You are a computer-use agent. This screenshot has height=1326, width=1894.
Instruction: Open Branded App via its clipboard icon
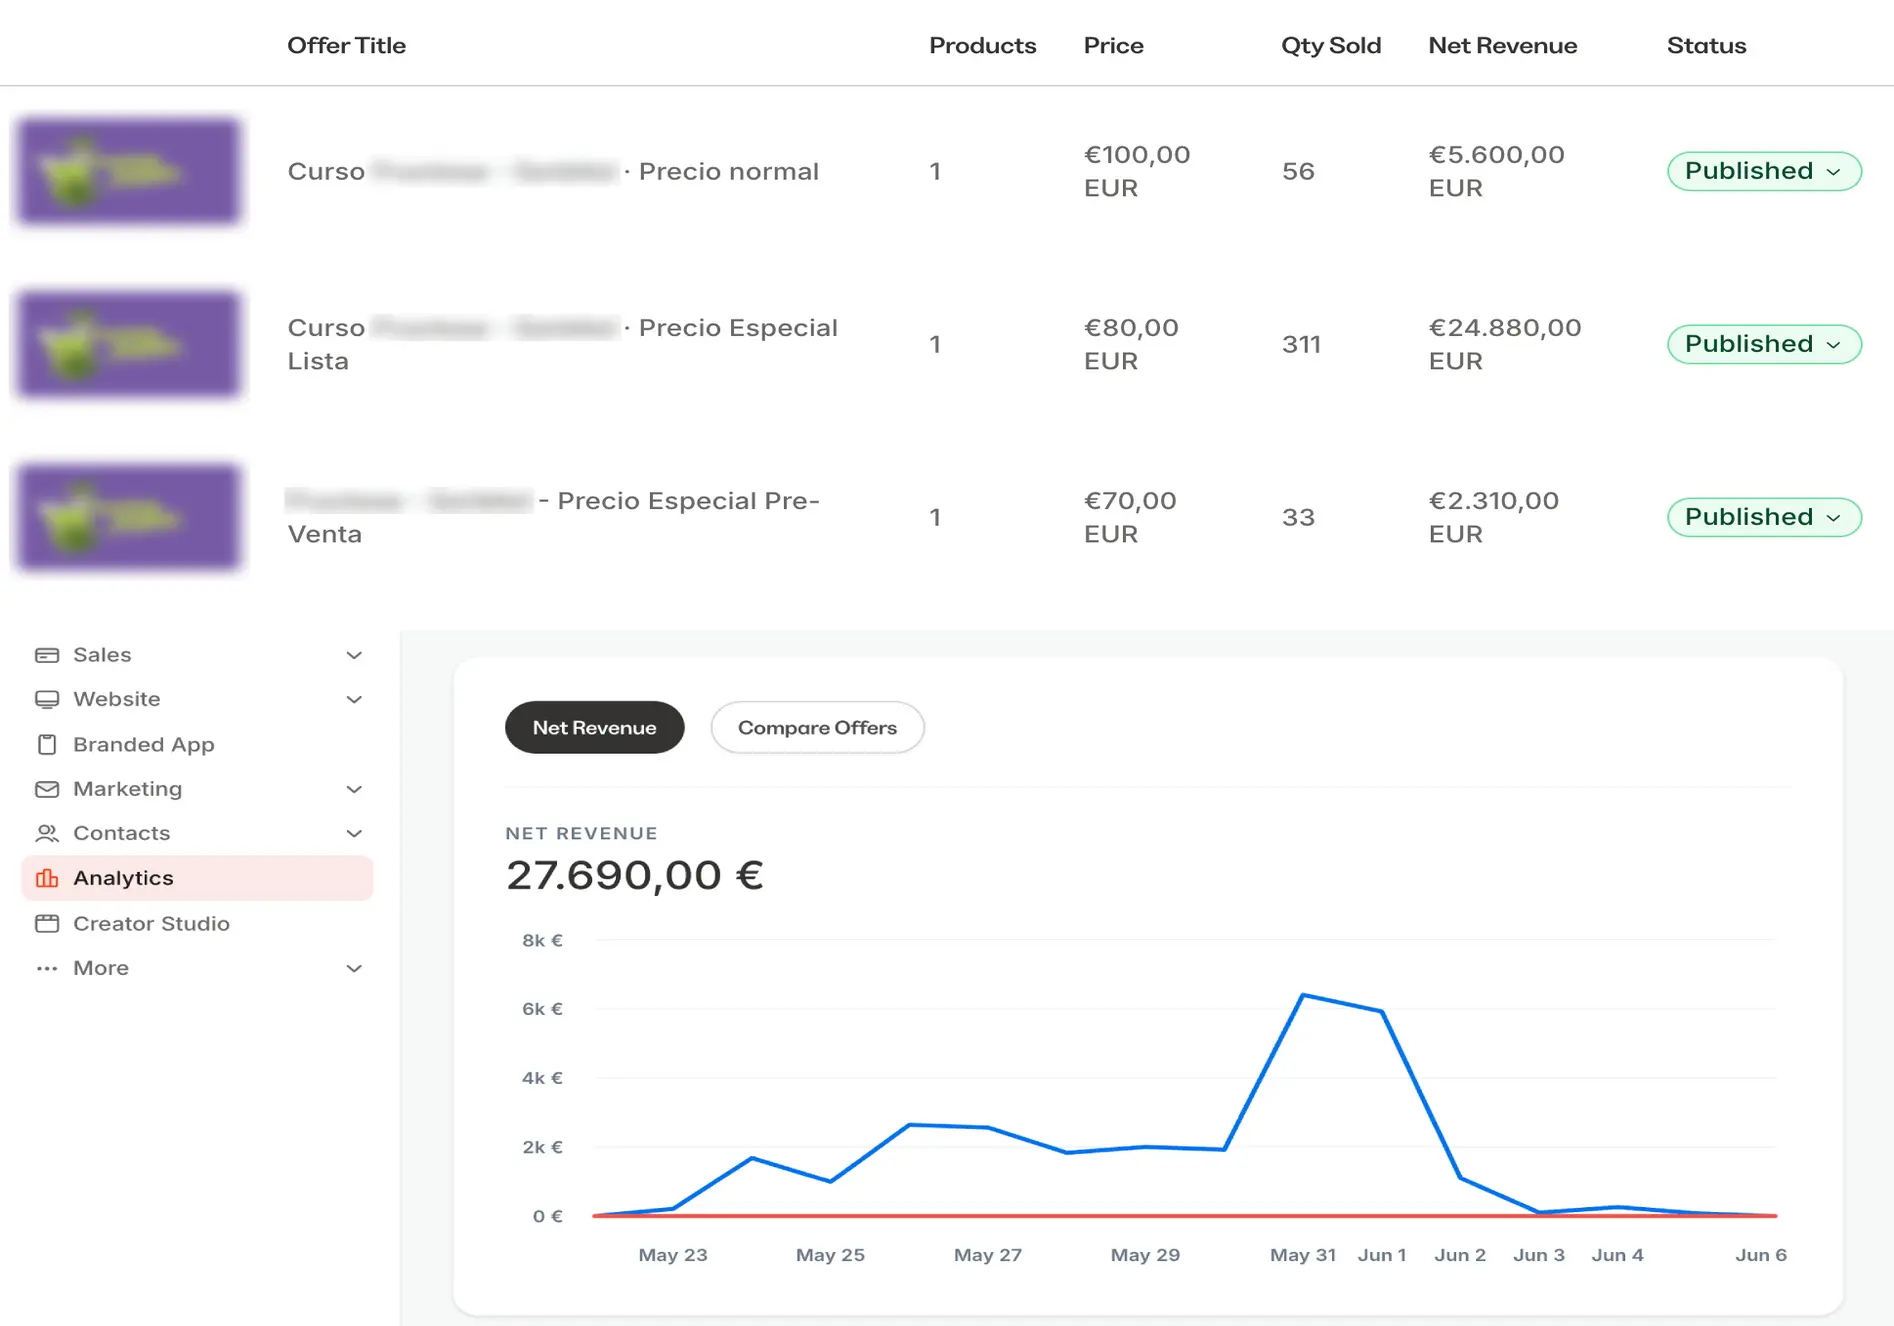47,744
